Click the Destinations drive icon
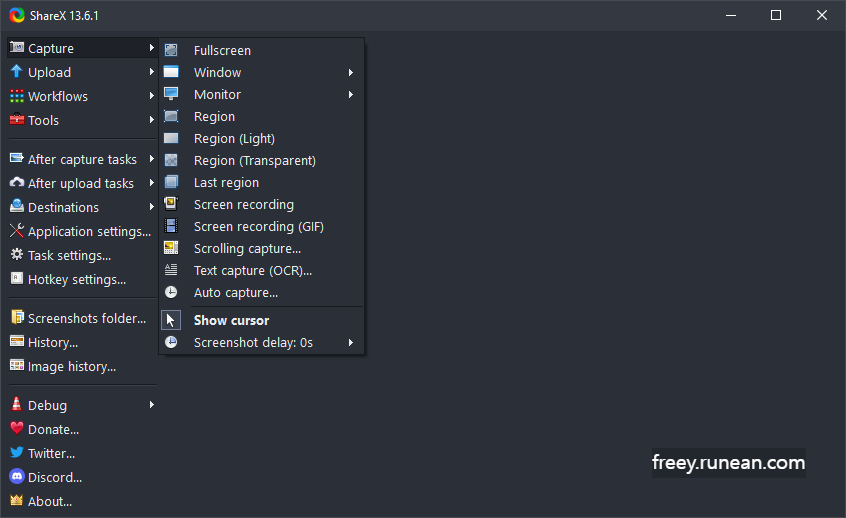 (x=17, y=206)
